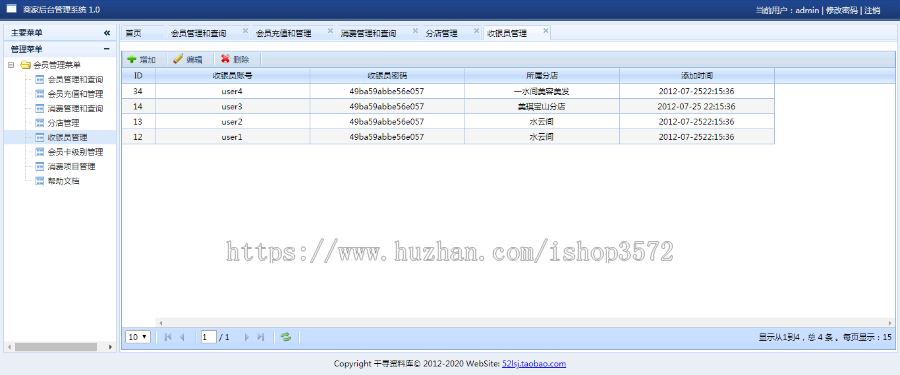Open 分店管理 in the sidebar tree
This screenshot has height=375, width=900.
tap(63, 123)
